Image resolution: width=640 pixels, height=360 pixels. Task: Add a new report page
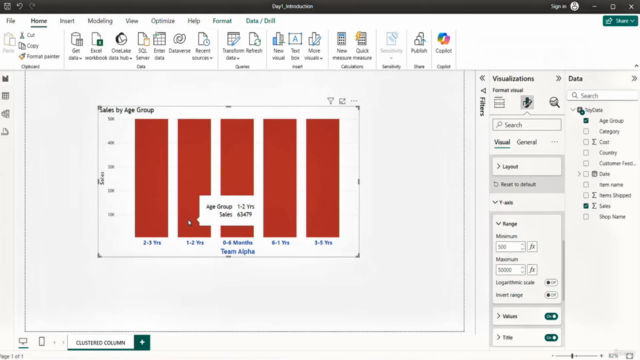point(142,342)
